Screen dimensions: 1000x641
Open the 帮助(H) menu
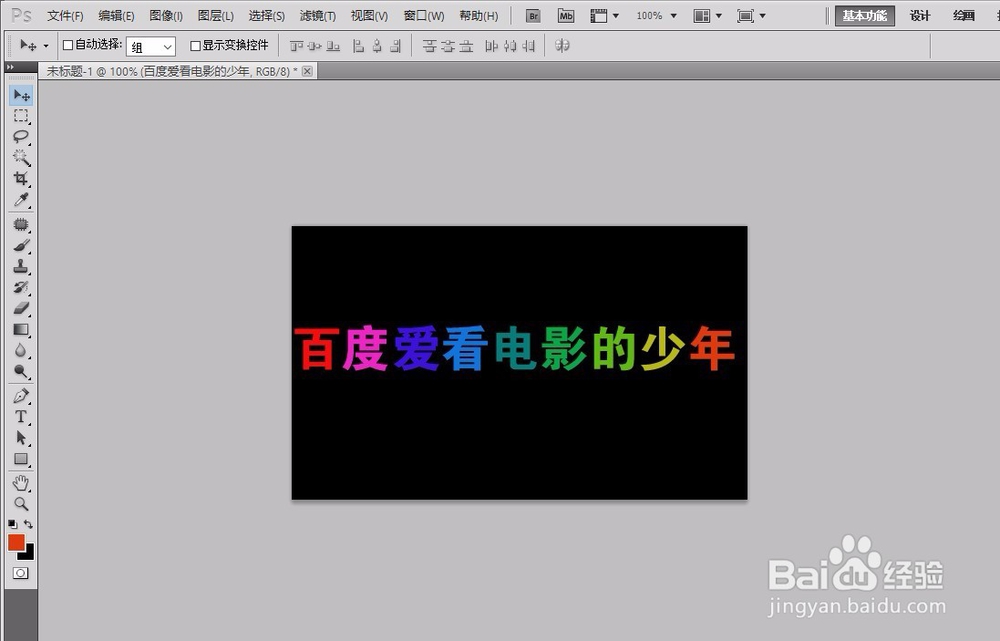[478, 16]
